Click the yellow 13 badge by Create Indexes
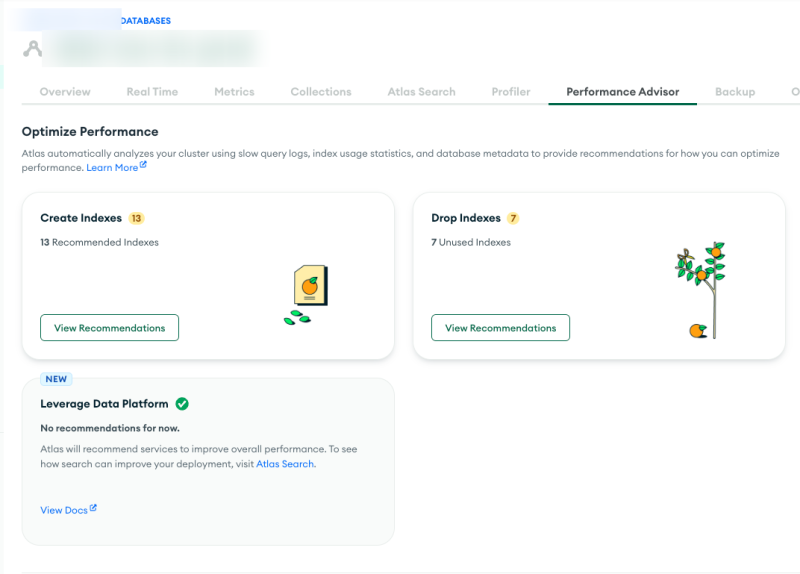800x574 pixels. 137,218
